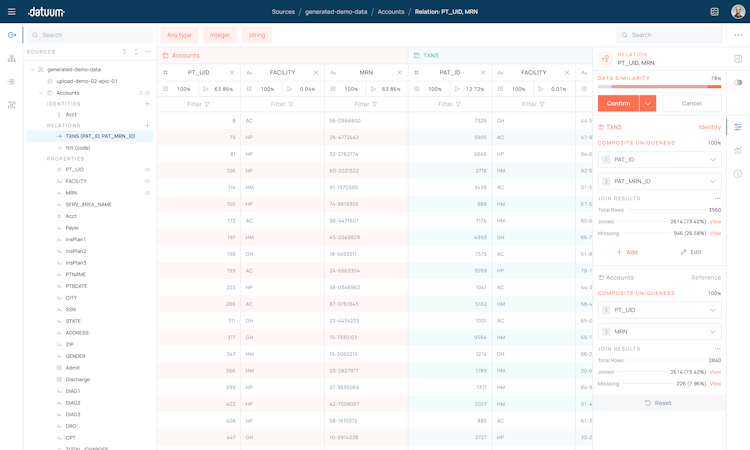Filter by string type
The height and width of the screenshot is (450, 750).
tap(257, 35)
